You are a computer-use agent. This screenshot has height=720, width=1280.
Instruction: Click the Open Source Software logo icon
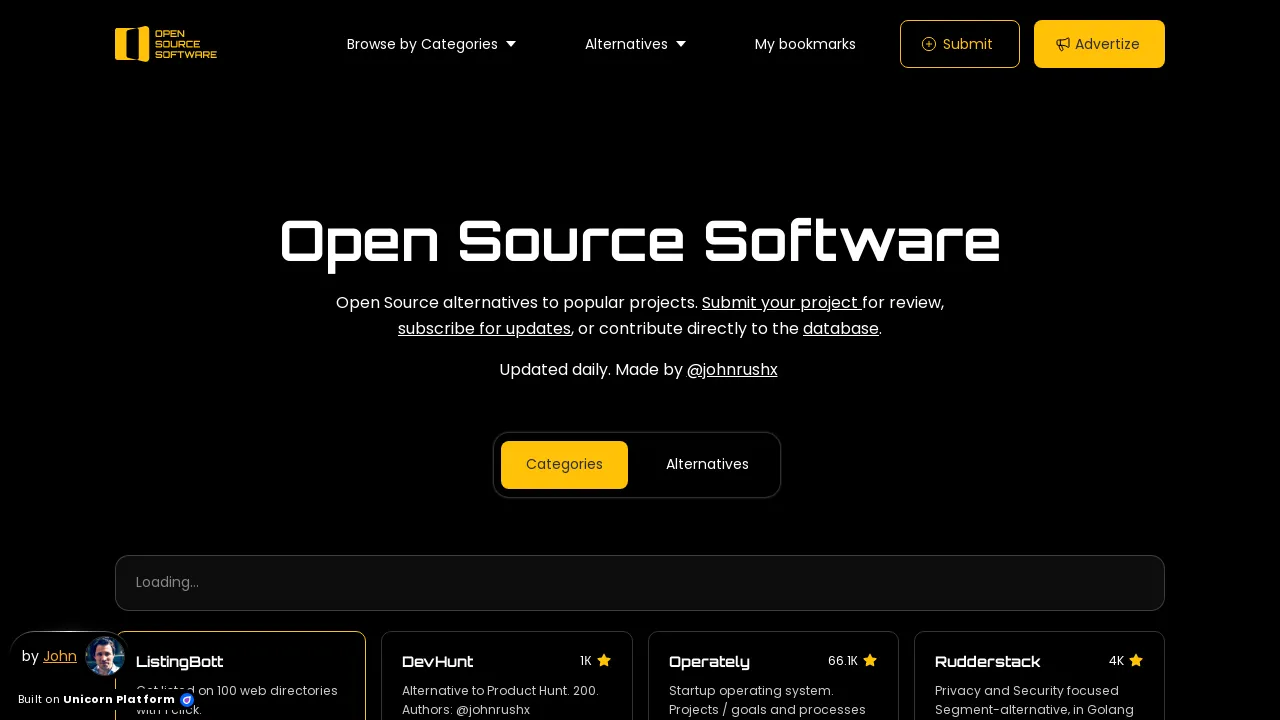131,44
